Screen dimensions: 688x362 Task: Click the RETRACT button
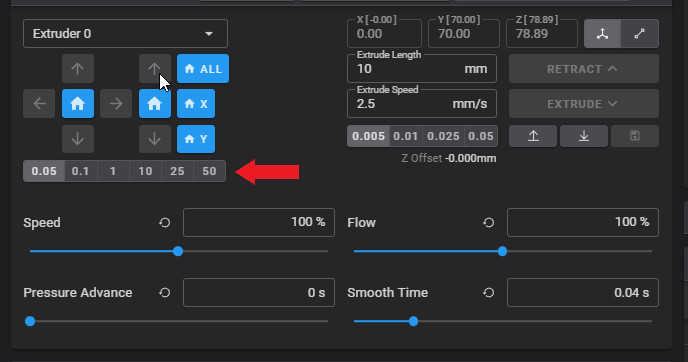(584, 69)
